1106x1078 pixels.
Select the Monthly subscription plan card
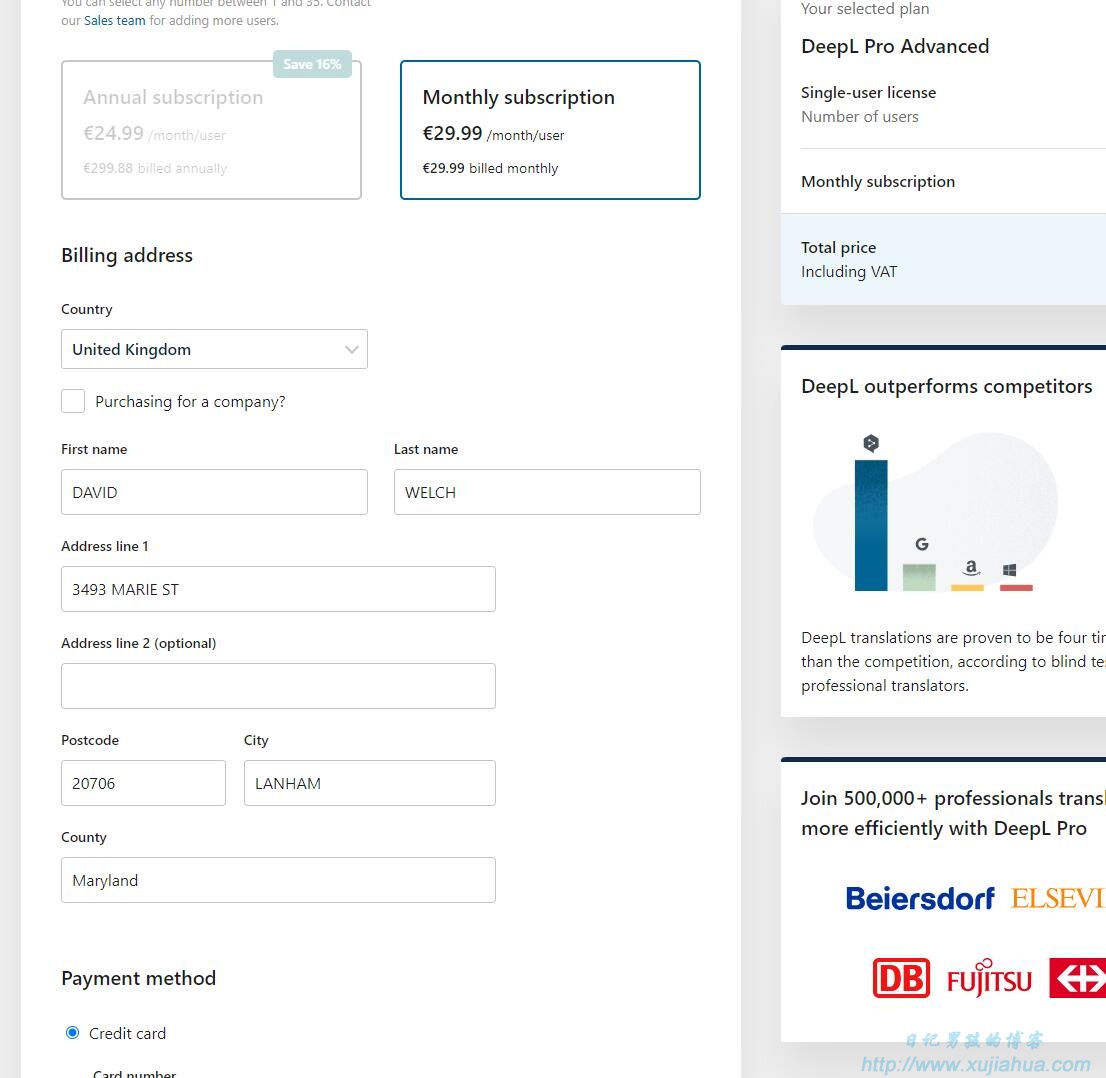tap(550, 130)
